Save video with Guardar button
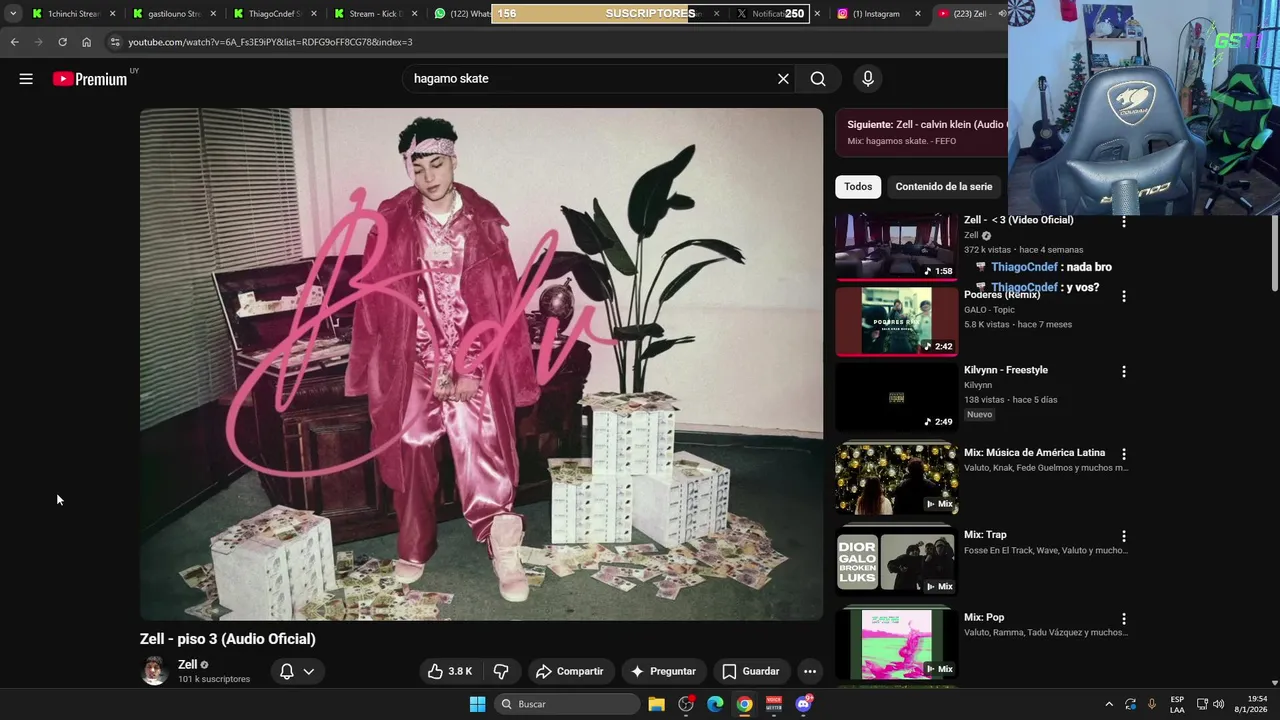The width and height of the screenshot is (1280, 720). point(750,671)
